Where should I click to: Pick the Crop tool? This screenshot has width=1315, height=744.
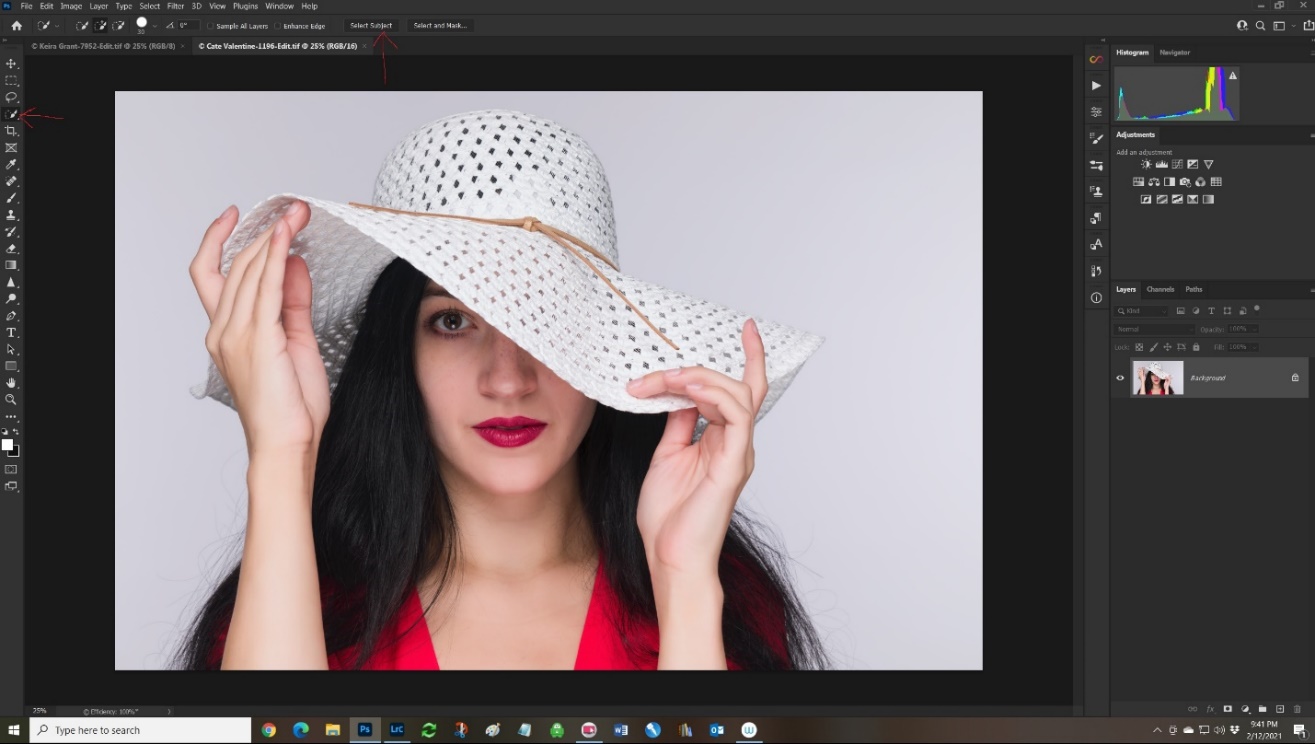pos(12,131)
